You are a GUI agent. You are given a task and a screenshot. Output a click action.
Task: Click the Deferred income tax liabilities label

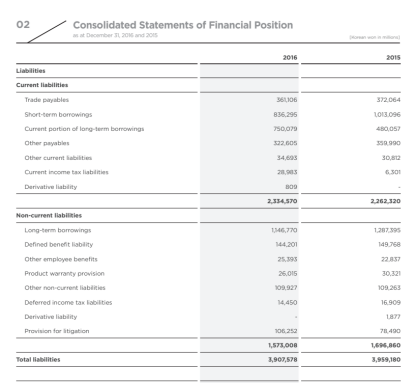pos(68,302)
